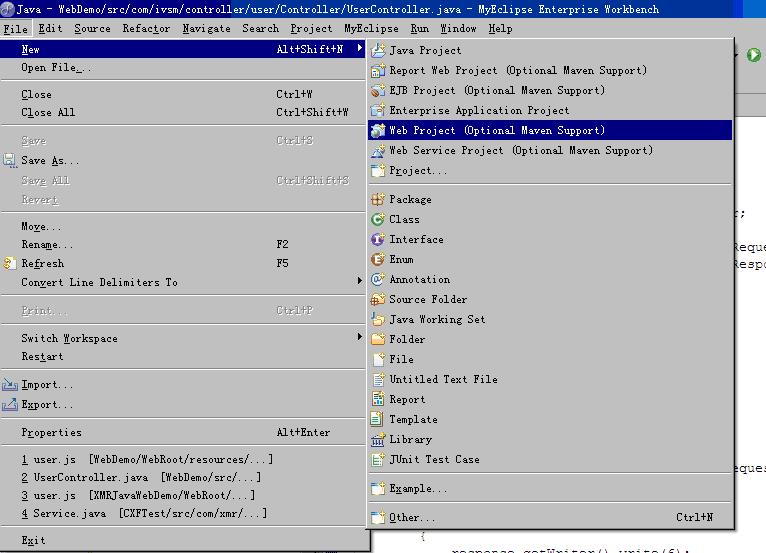This screenshot has height=553, width=766.
Task: Click the Enterprise Application Project icon
Action: tap(378, 110)
